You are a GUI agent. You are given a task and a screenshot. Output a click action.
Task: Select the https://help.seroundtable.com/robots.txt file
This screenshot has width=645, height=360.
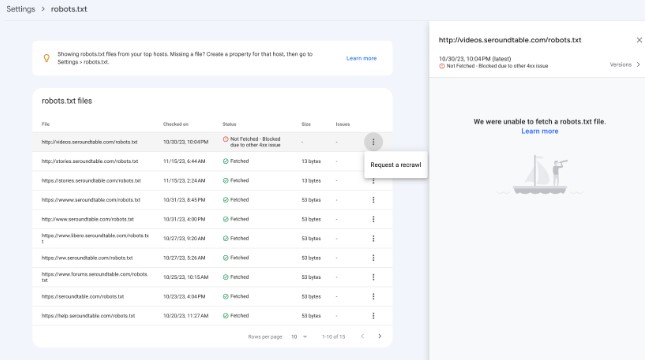point(88,316)
